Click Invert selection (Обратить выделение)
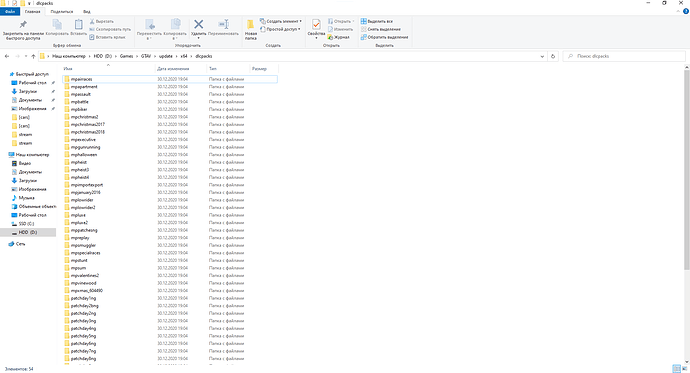 [385, 37]
